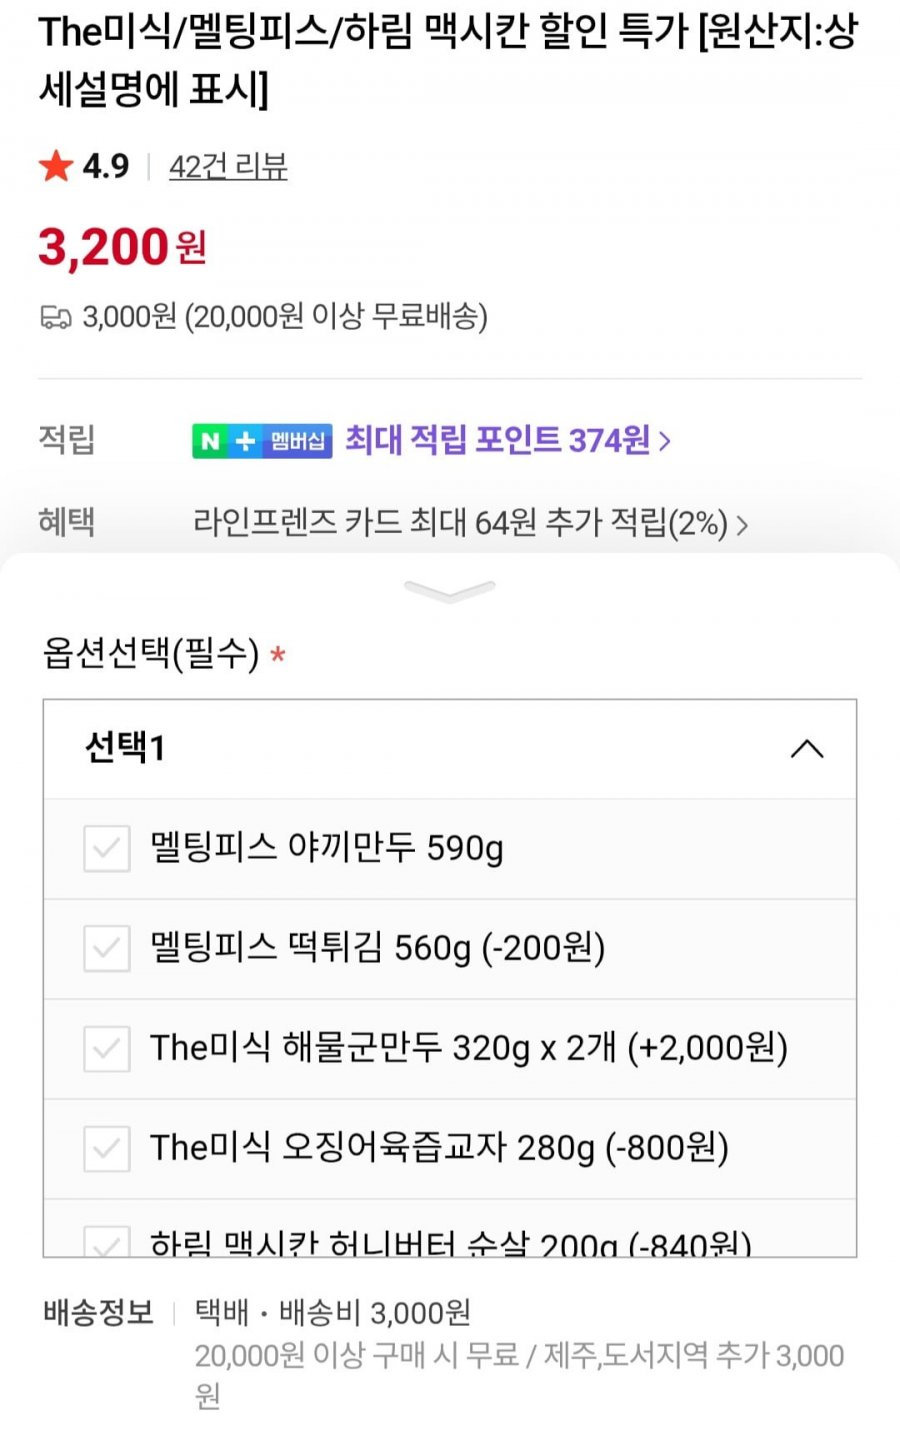
Task: Click the delivery truck icon
Action: point(56,318)
